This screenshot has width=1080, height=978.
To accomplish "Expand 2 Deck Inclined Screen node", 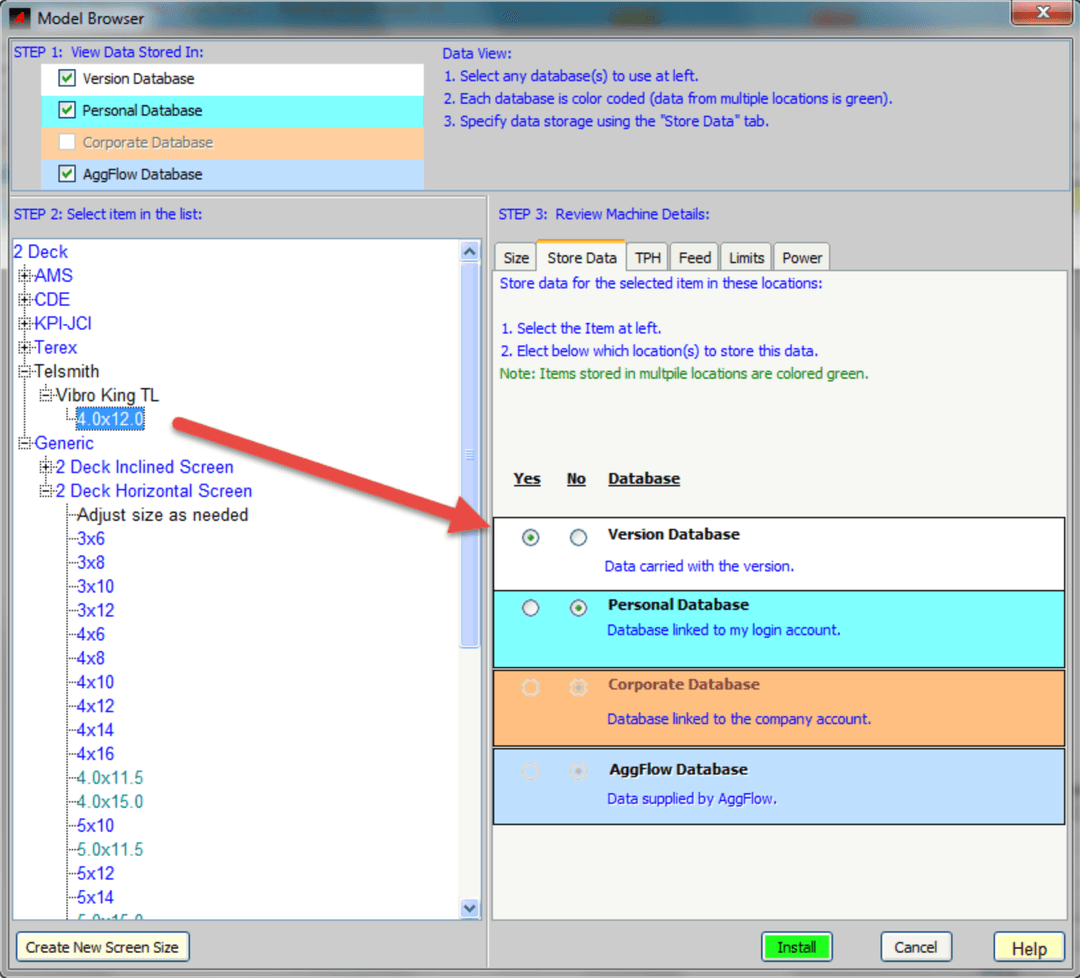I will pos(46,467).
